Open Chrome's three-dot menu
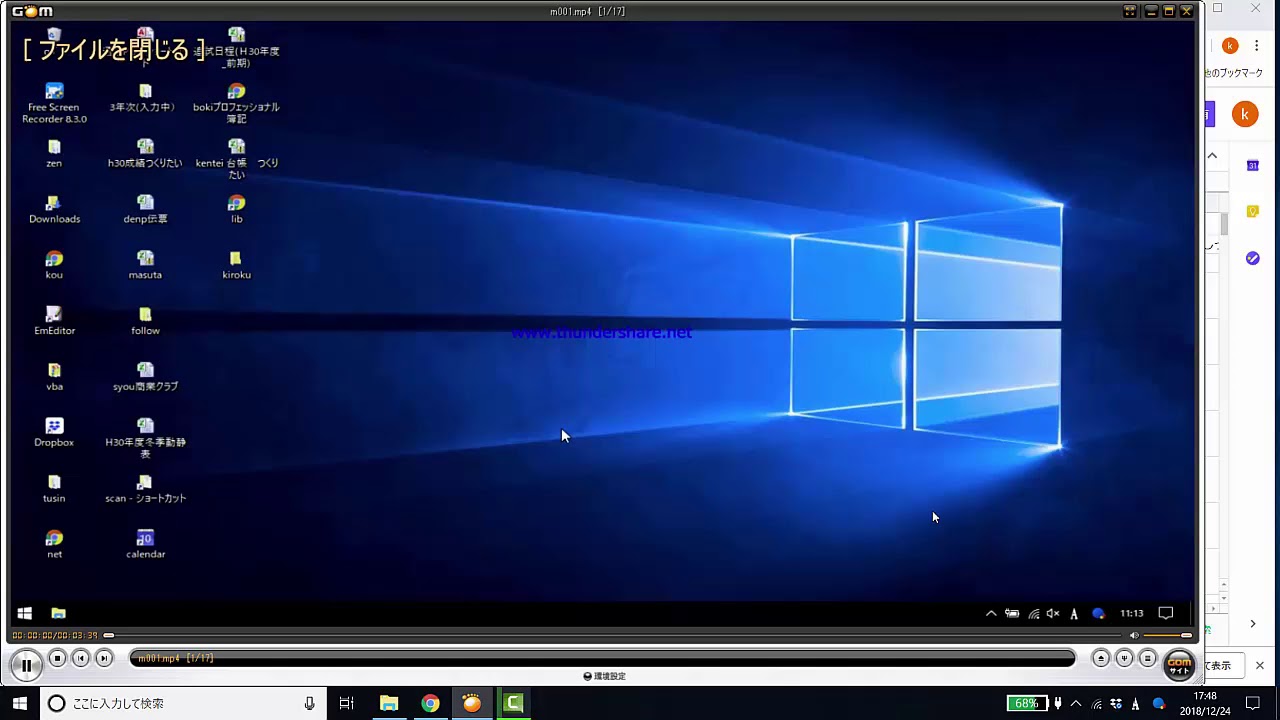 tap(1257, 46)
